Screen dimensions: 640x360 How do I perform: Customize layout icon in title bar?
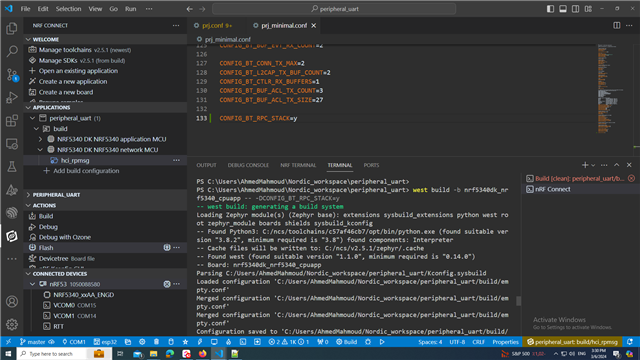588,9
